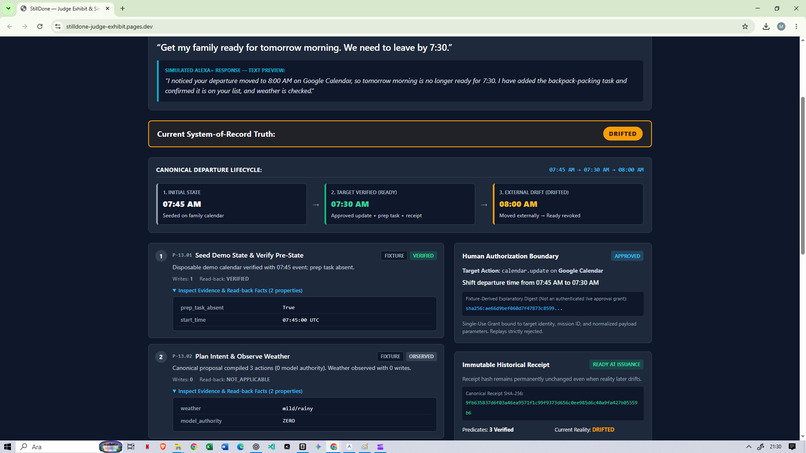This screenshot has width=806, height=453.
Task: Open the tab search dropdown arrow
Action: 8,8
